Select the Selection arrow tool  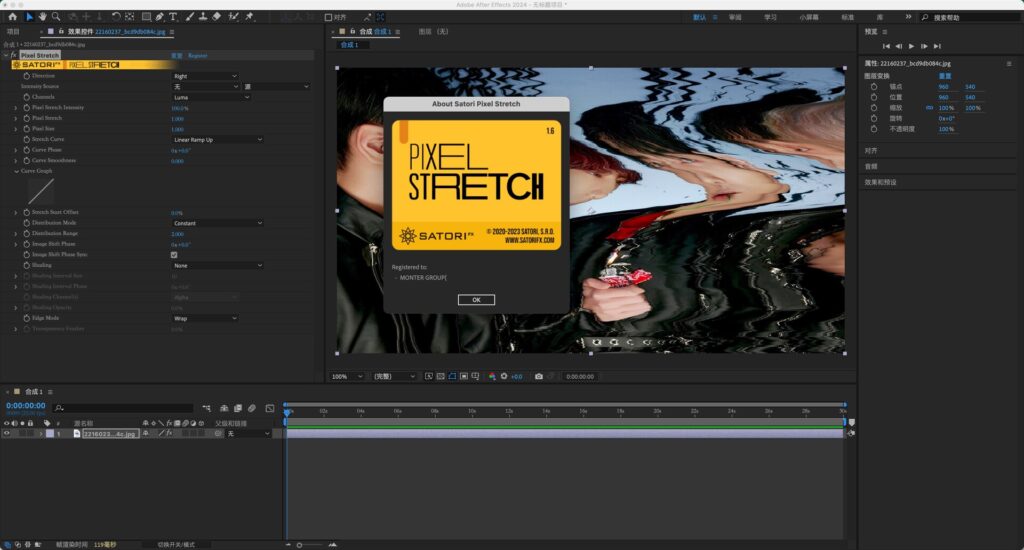29,17
